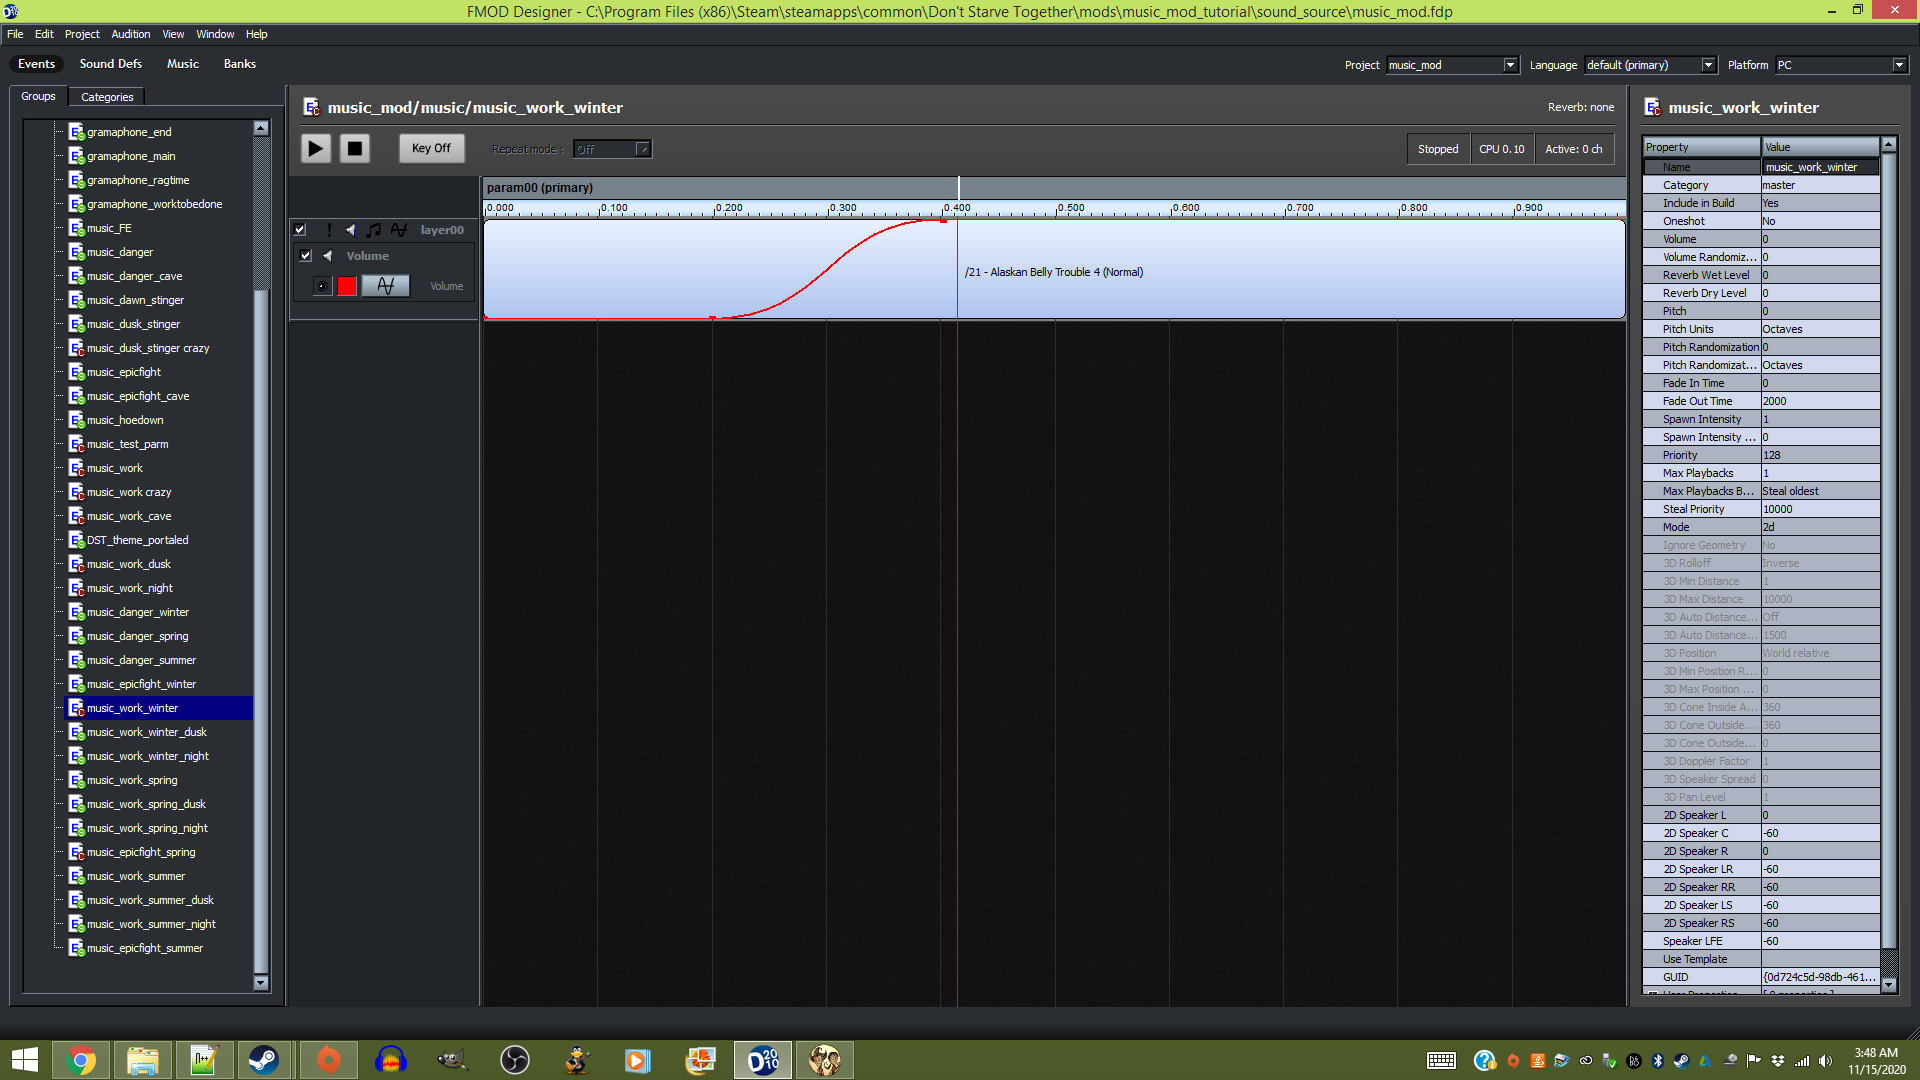Uncheck the Volume effect checkbox
The width and height of the screenshot is (1920, 1080).
[x=306, y=256]
